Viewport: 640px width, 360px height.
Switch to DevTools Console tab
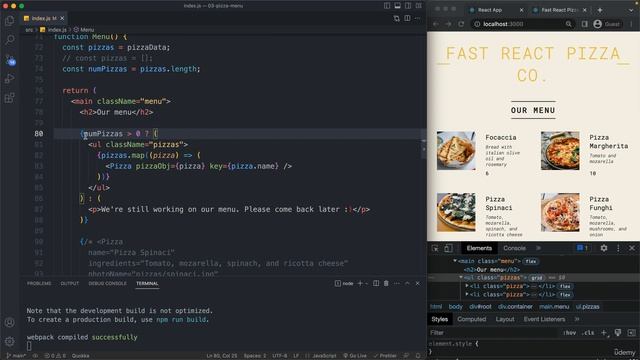click(514, 248)
